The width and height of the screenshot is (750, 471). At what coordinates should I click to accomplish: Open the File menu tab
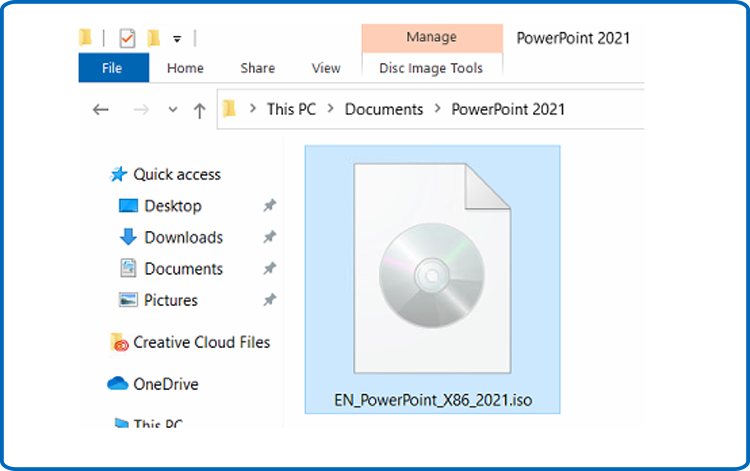113,68
